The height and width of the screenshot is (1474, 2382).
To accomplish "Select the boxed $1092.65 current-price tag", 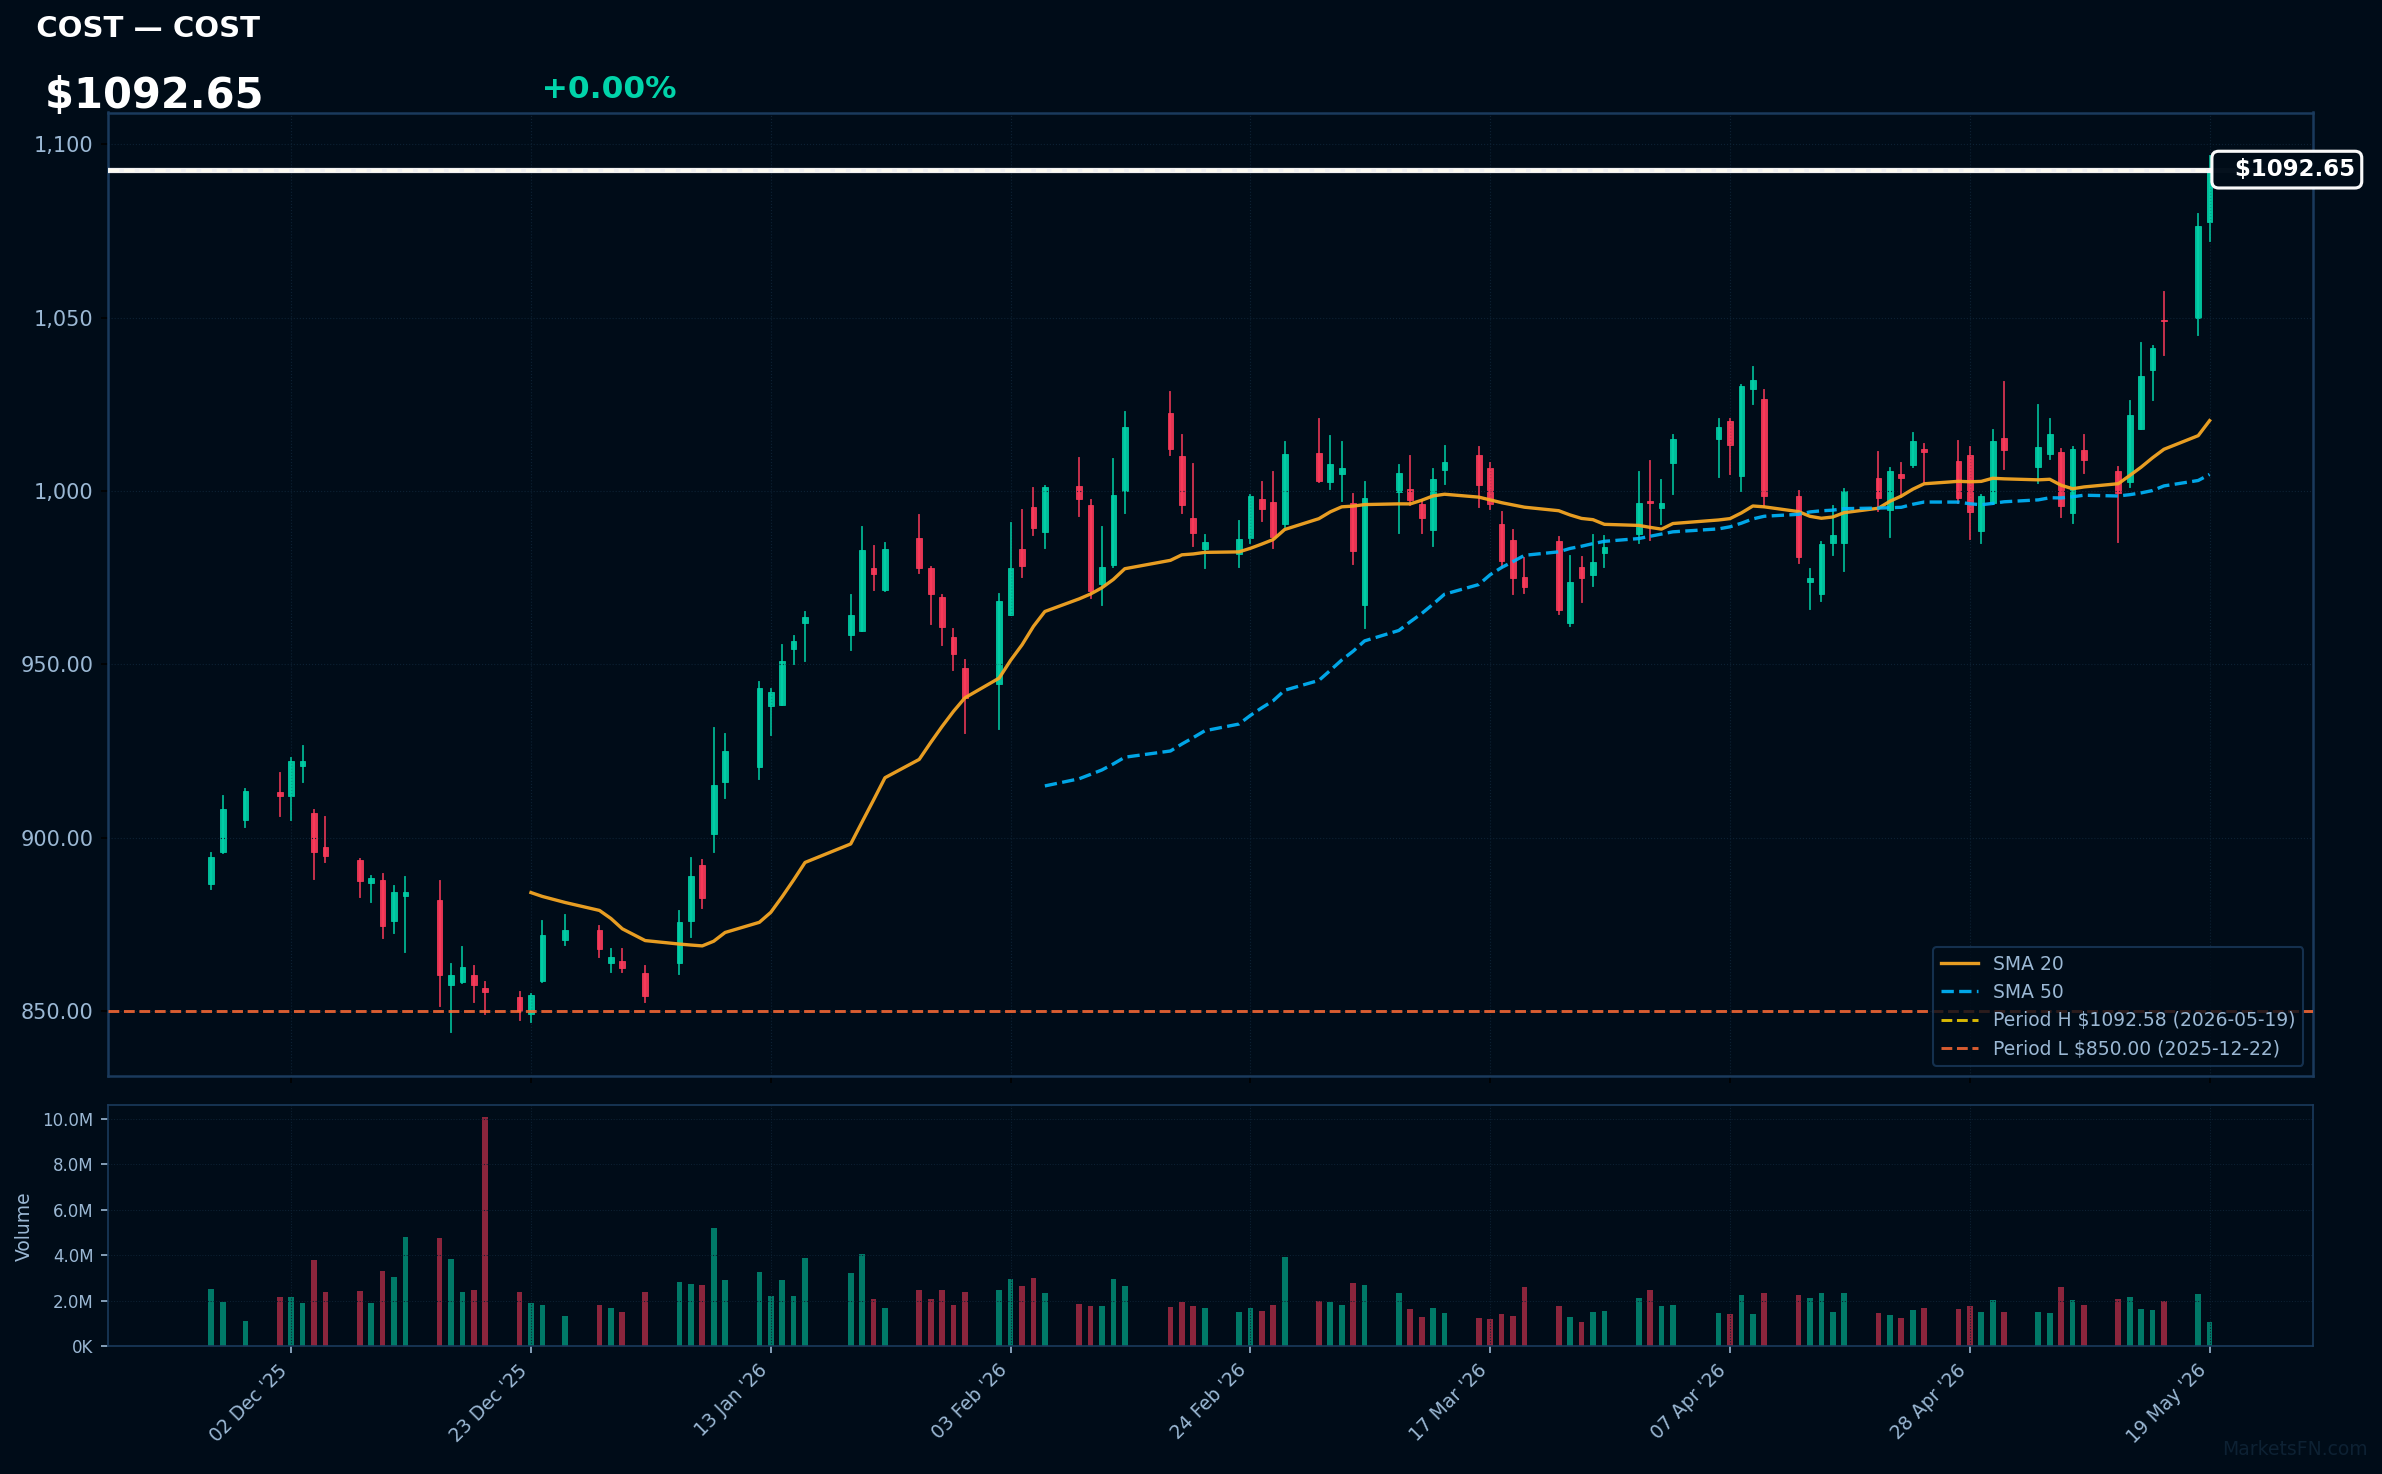I will point(2286,169).
